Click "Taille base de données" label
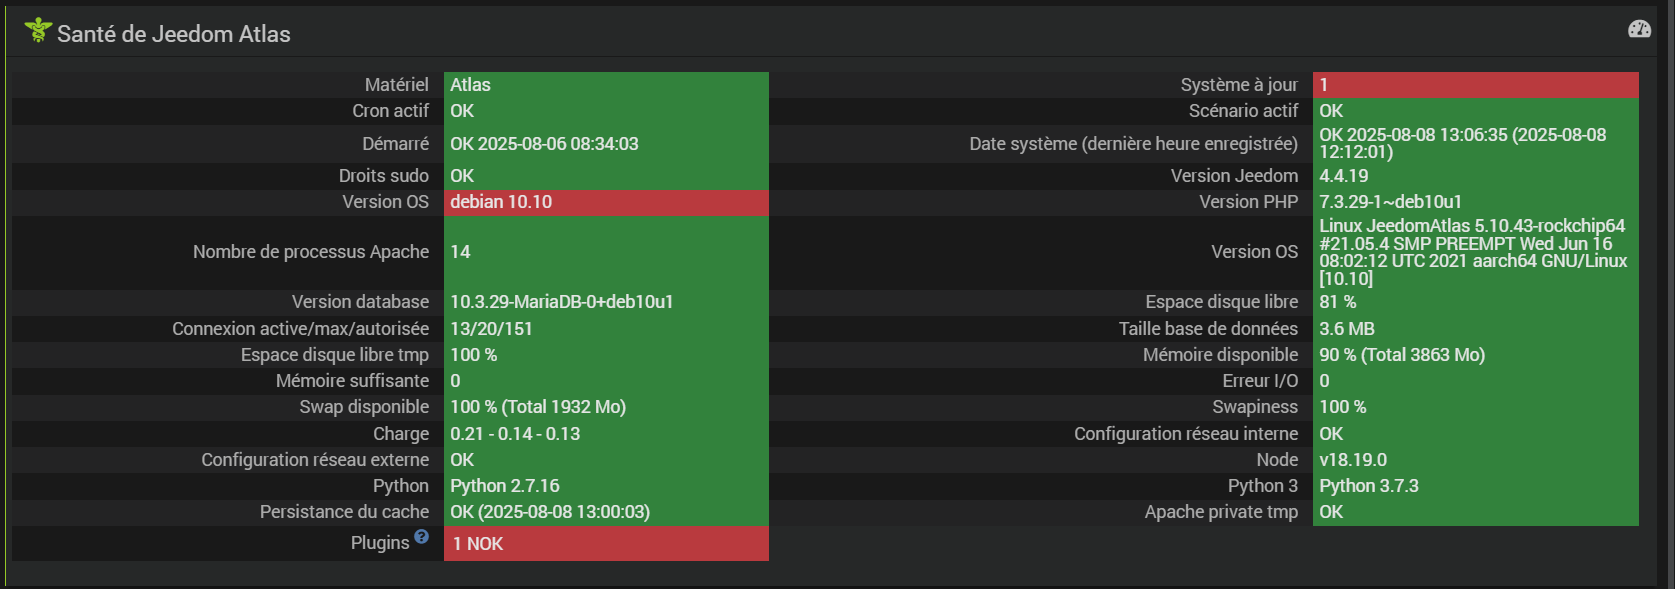 1208,329
